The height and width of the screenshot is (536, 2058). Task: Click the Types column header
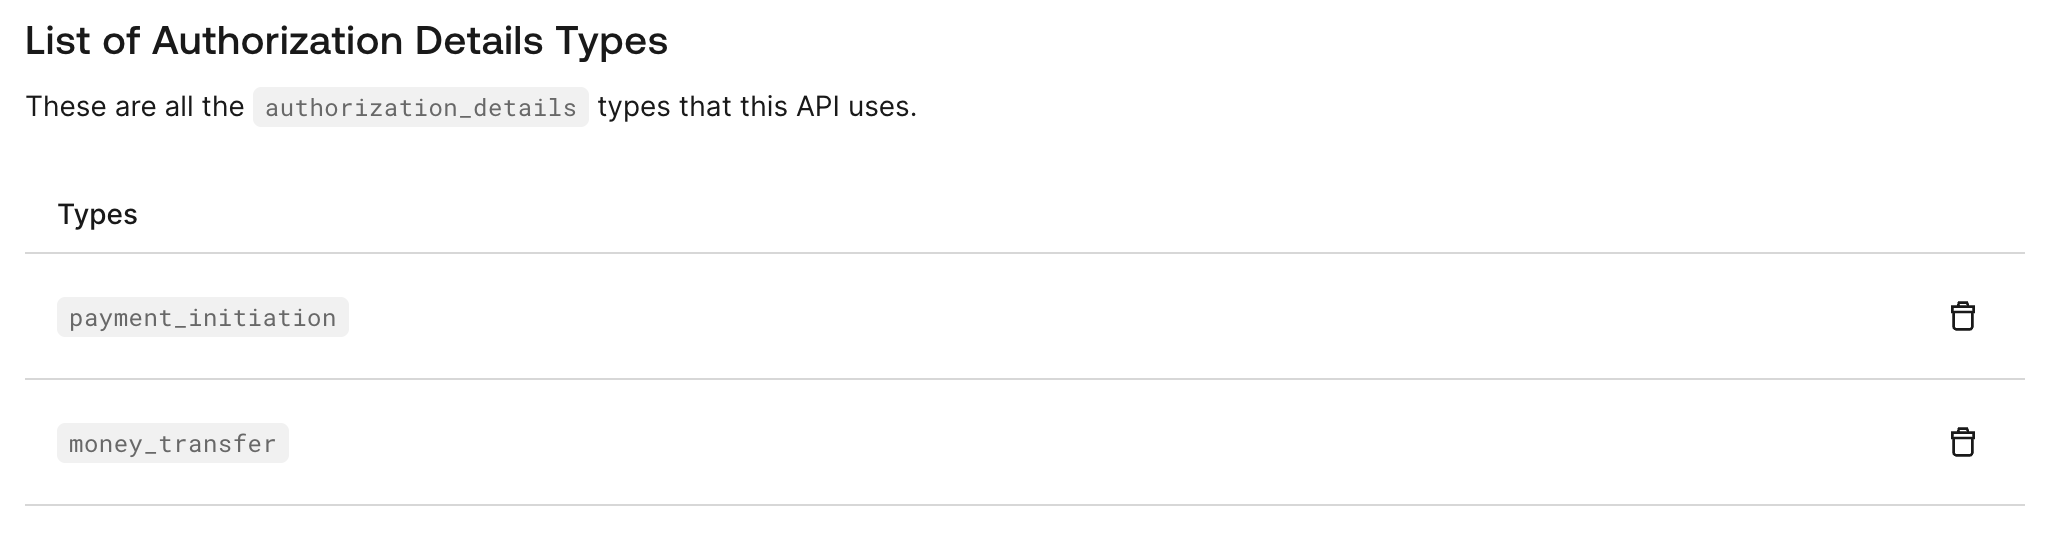coord(97,215)
